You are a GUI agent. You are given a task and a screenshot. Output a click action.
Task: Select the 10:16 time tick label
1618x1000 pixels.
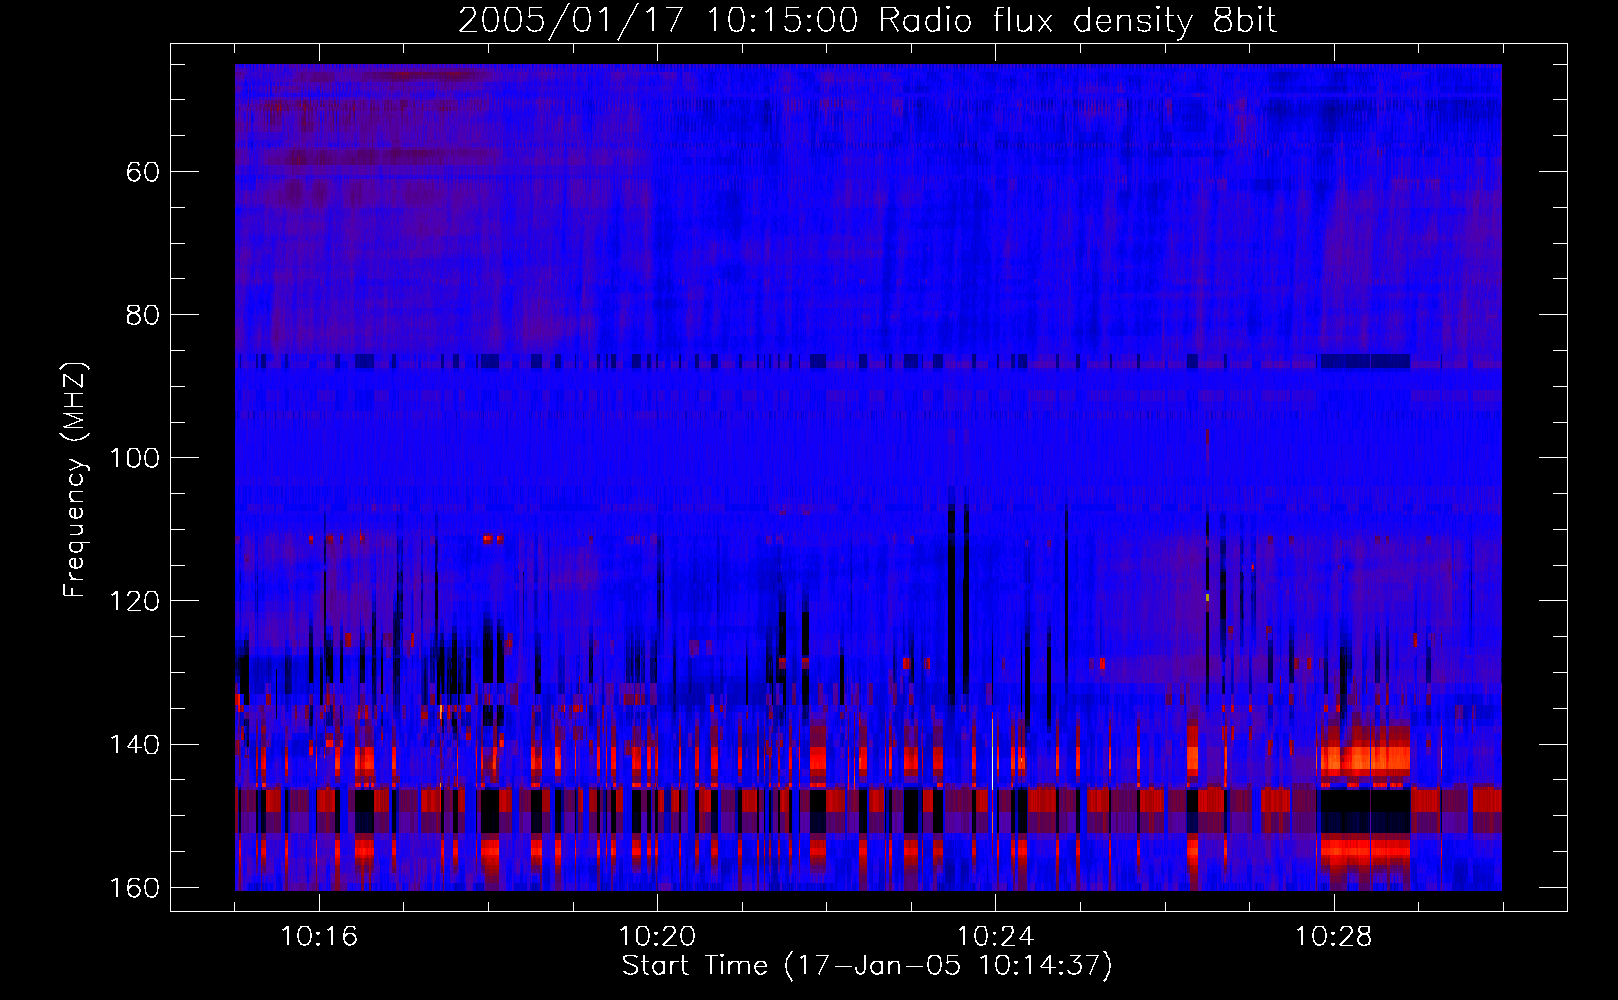coord(319,937)
